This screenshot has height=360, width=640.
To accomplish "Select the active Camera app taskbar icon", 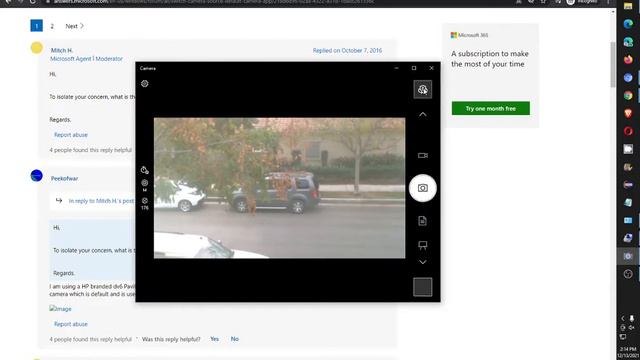I will [628, 256].
